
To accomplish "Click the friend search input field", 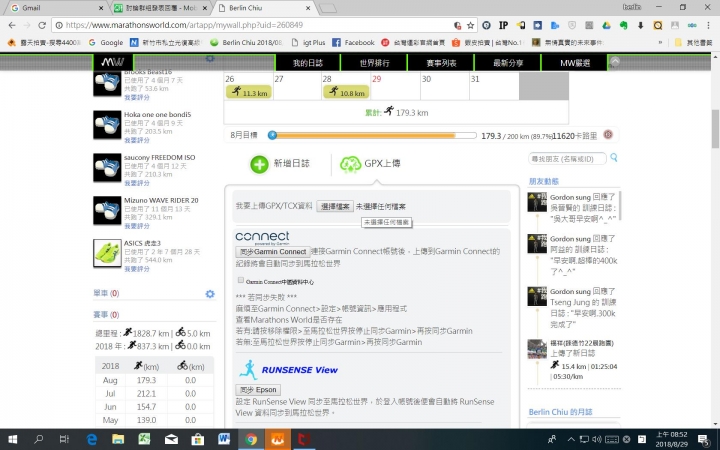I will coord(567,159).
